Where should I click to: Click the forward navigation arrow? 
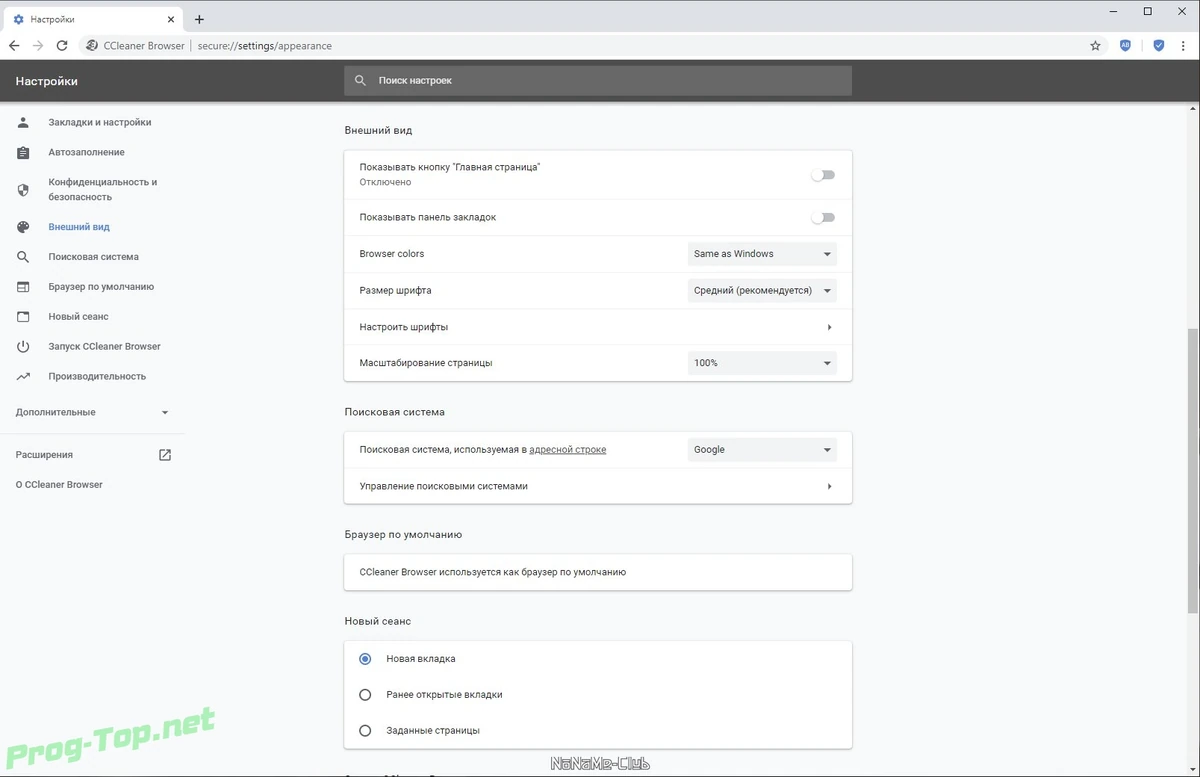point(38,46)
